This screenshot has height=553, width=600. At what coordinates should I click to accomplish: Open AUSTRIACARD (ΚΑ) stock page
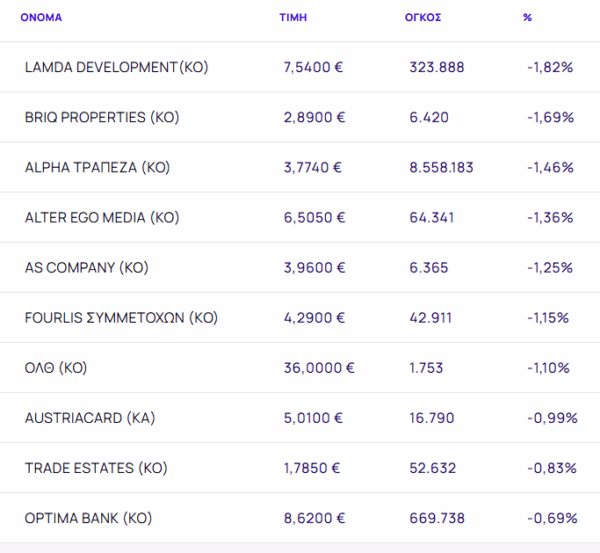(90, 417)
